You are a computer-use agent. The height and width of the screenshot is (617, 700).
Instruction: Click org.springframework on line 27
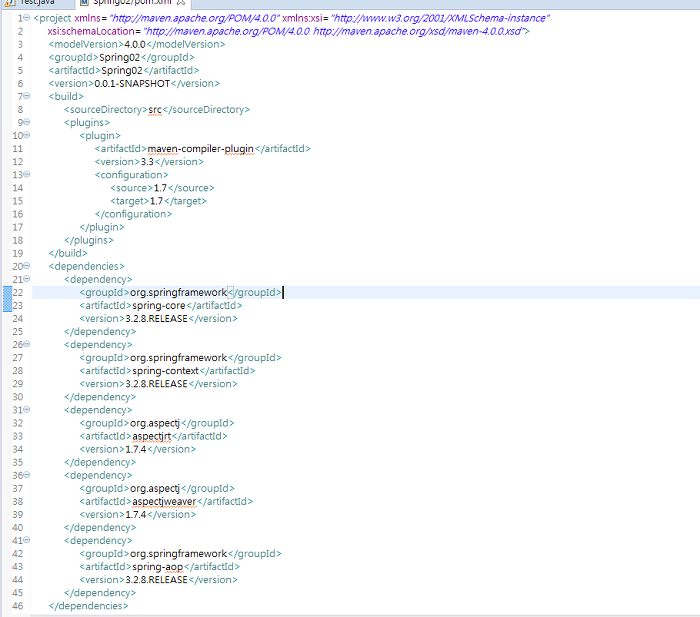[x=178, y=358]
